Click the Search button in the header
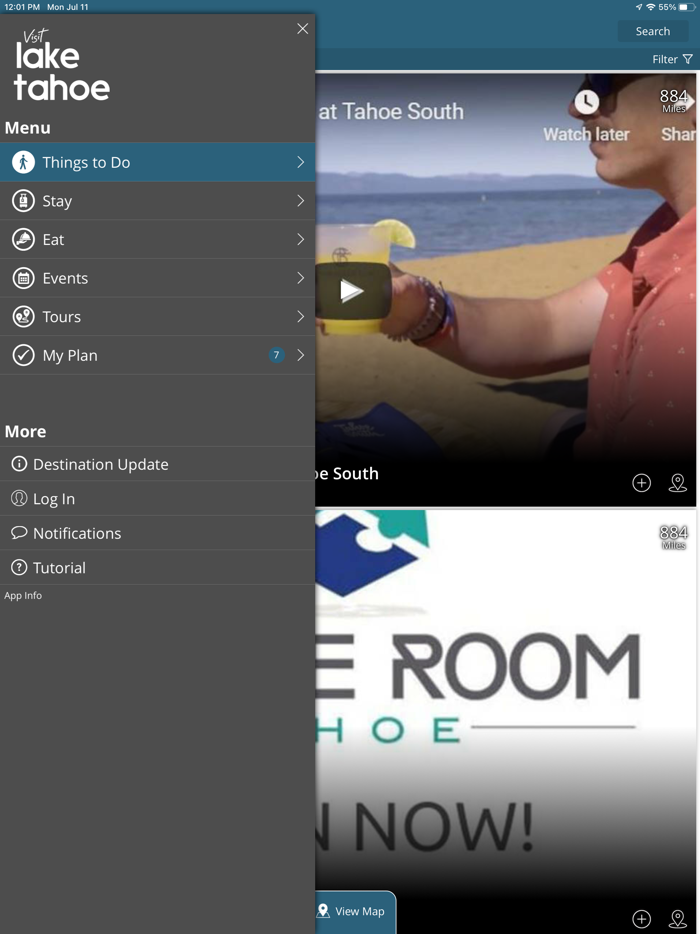Image resolution: width=700 pixels, height=934 pixels. 652,32
